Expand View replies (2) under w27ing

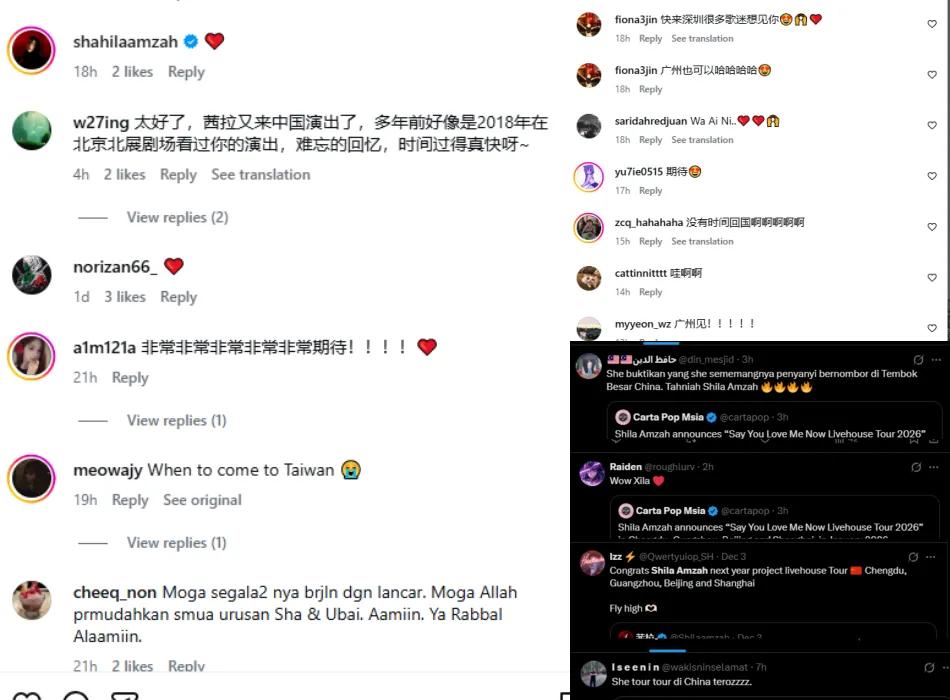[x=177, y=217]
